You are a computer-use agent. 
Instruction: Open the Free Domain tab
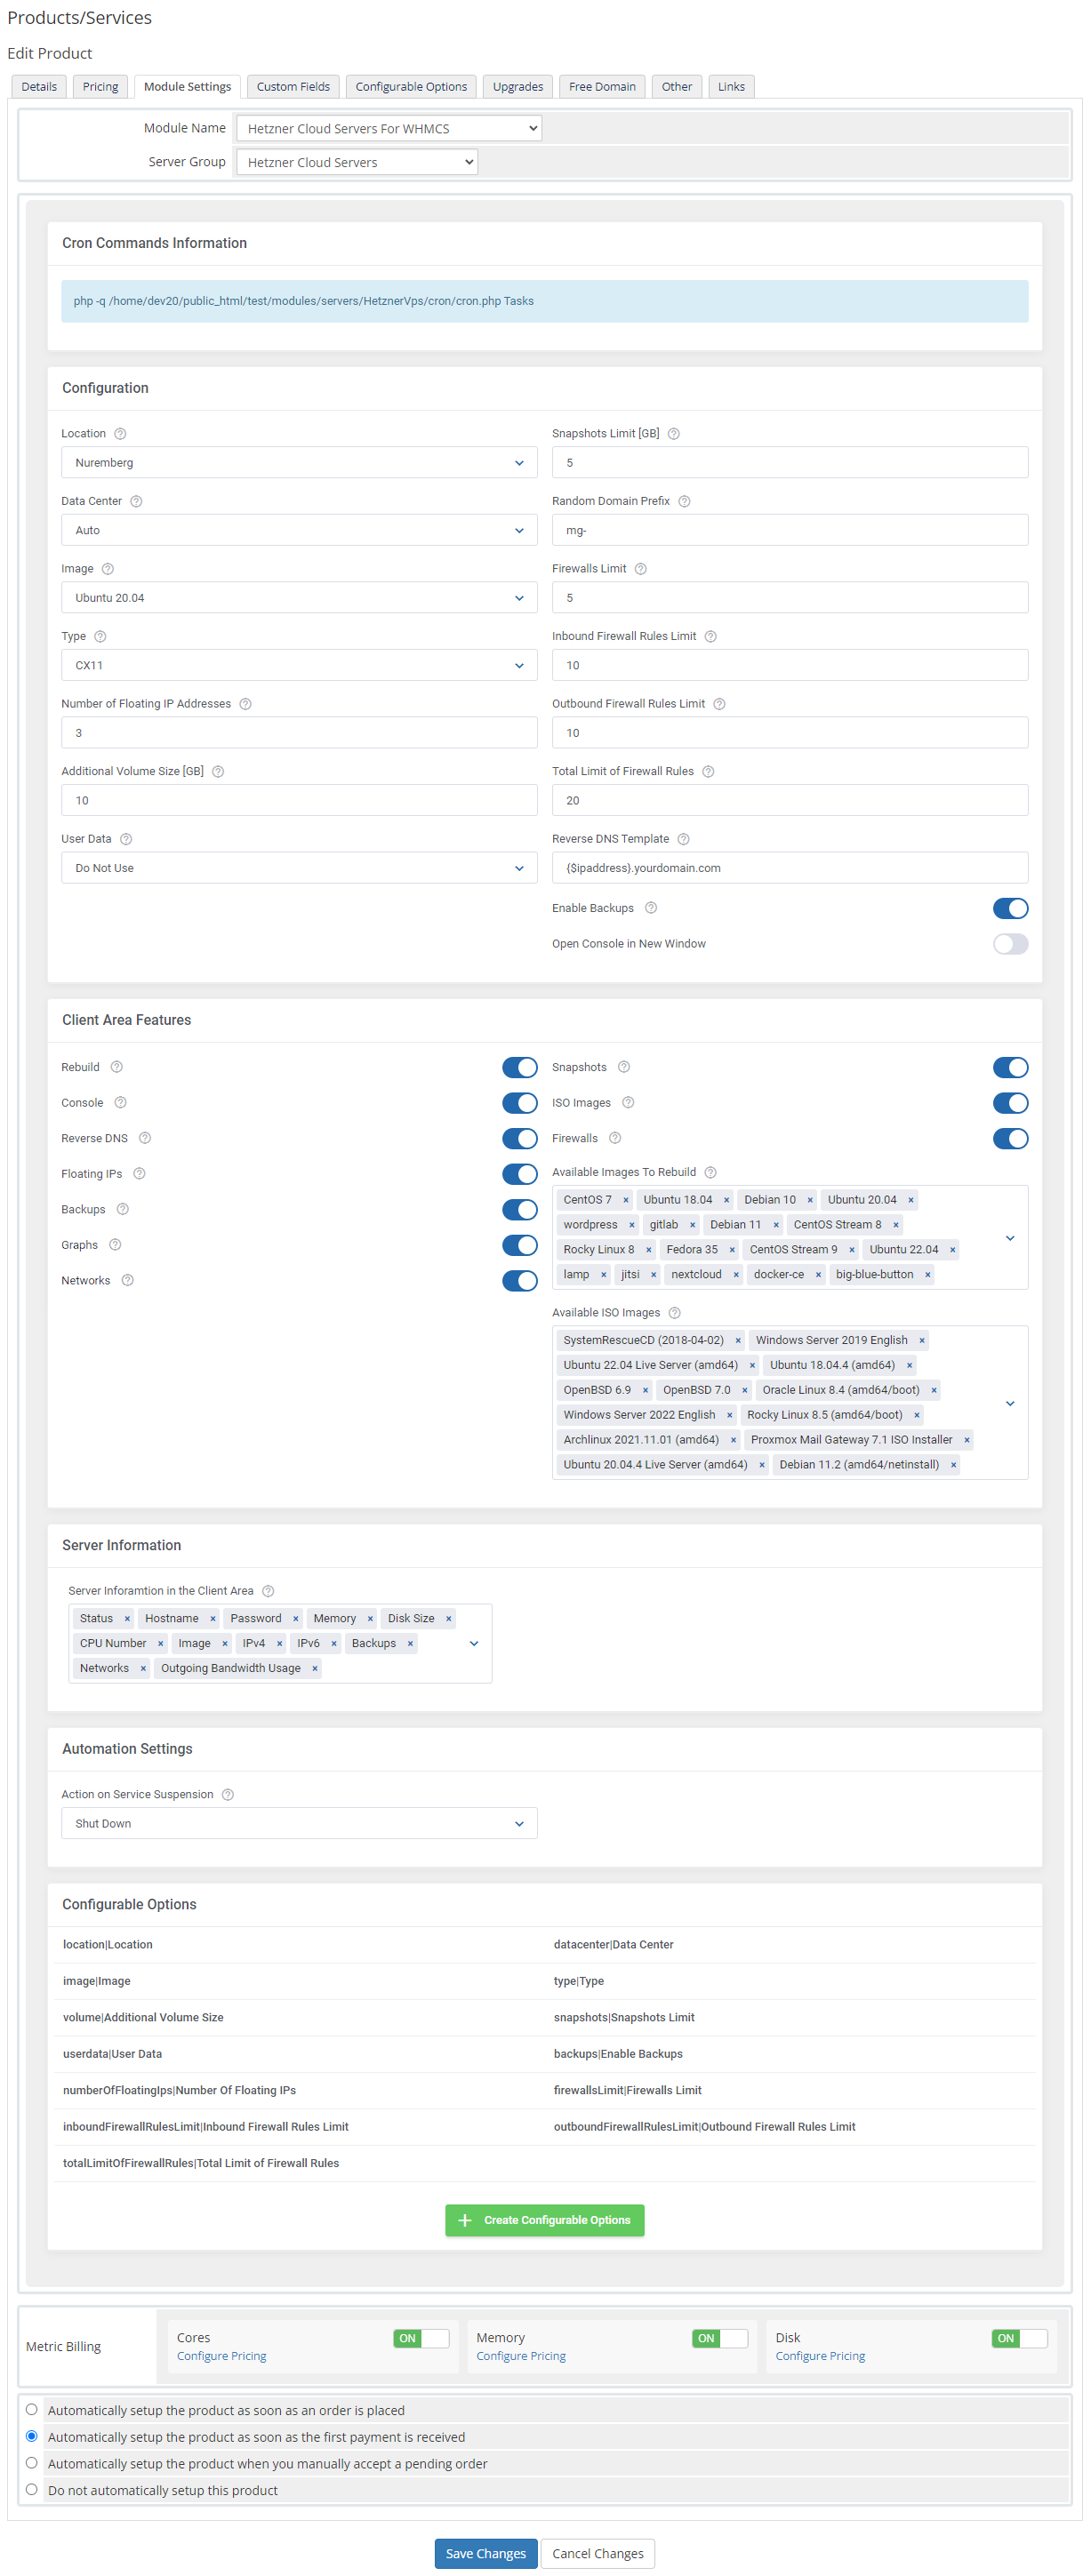602,86
